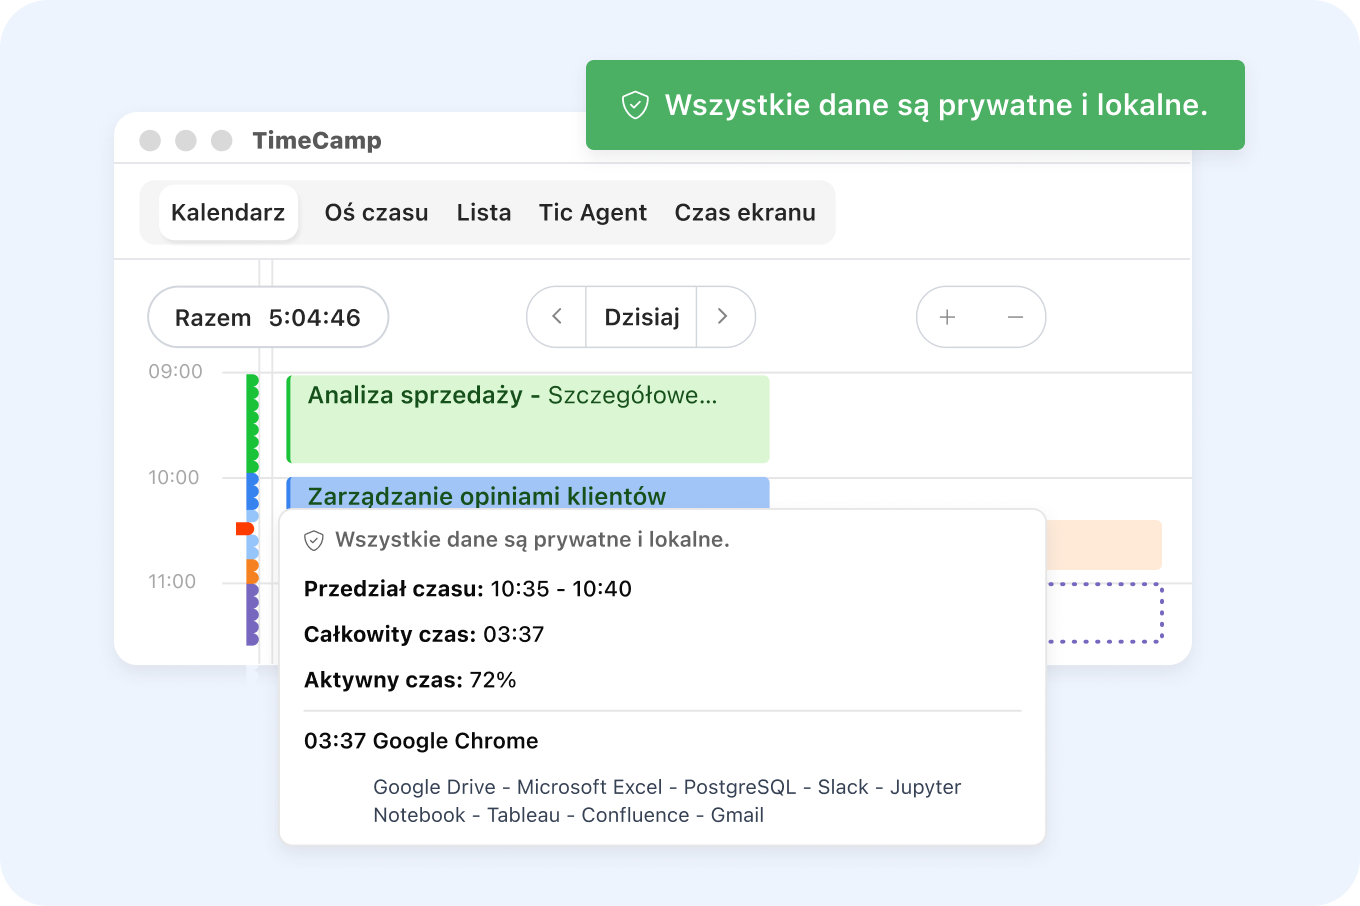Zoom in with the plus icon
Viewport: 1360px width, 906px height.
[948, 317]
